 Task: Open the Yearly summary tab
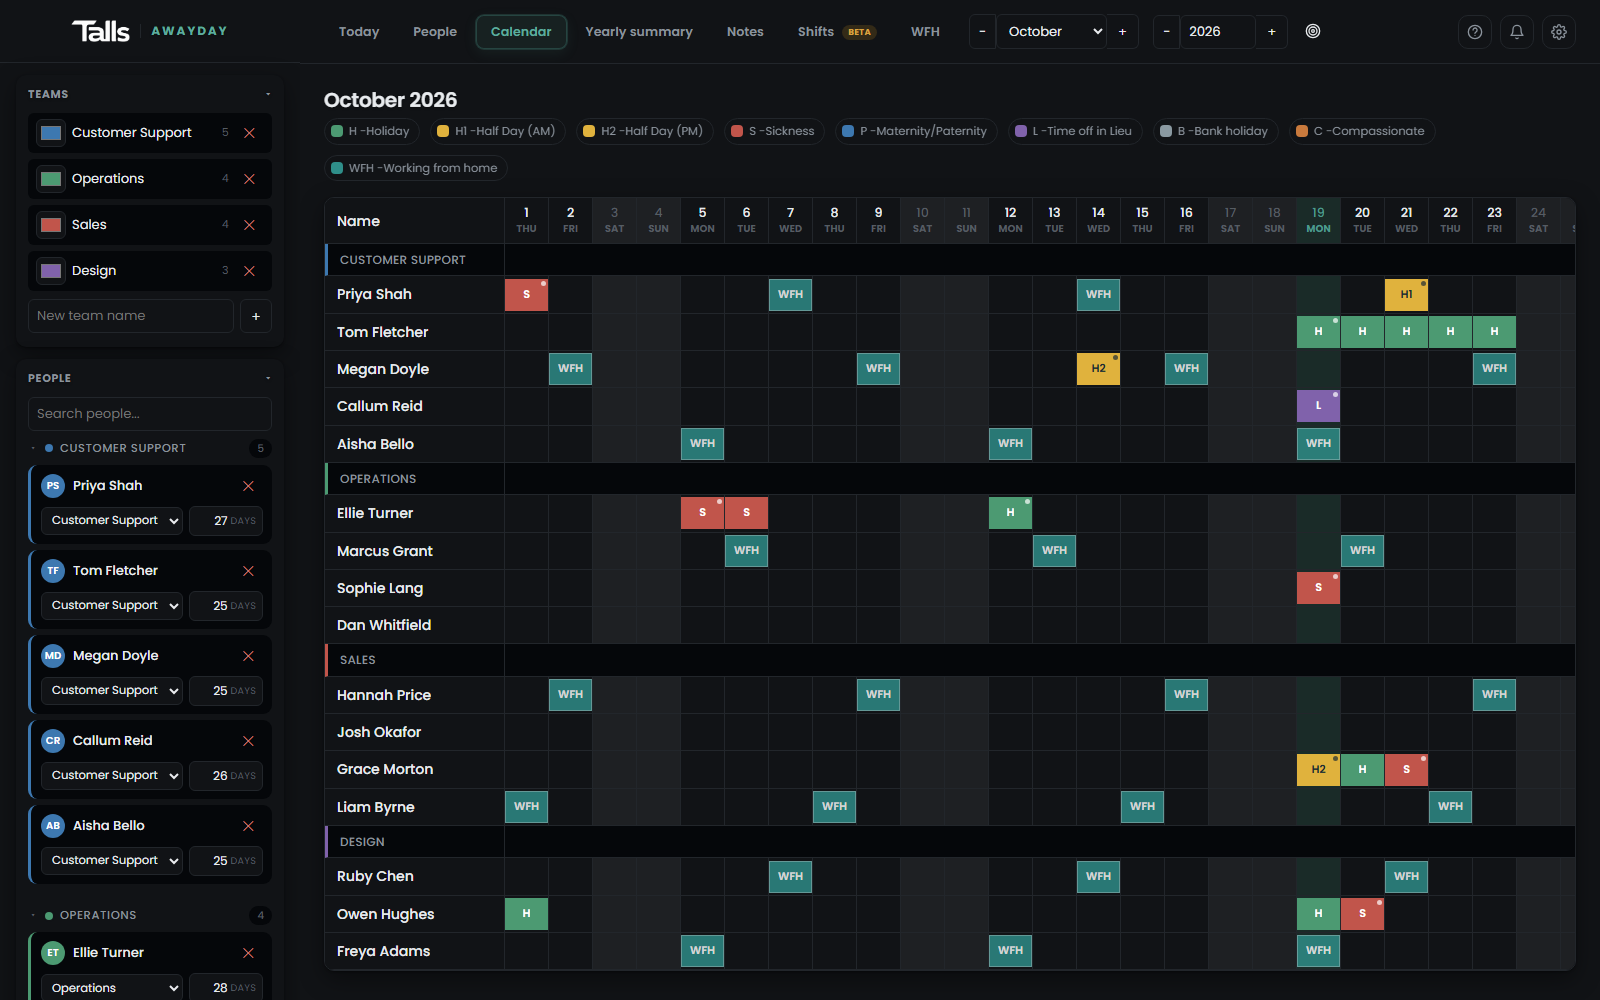tap(639, 32)
